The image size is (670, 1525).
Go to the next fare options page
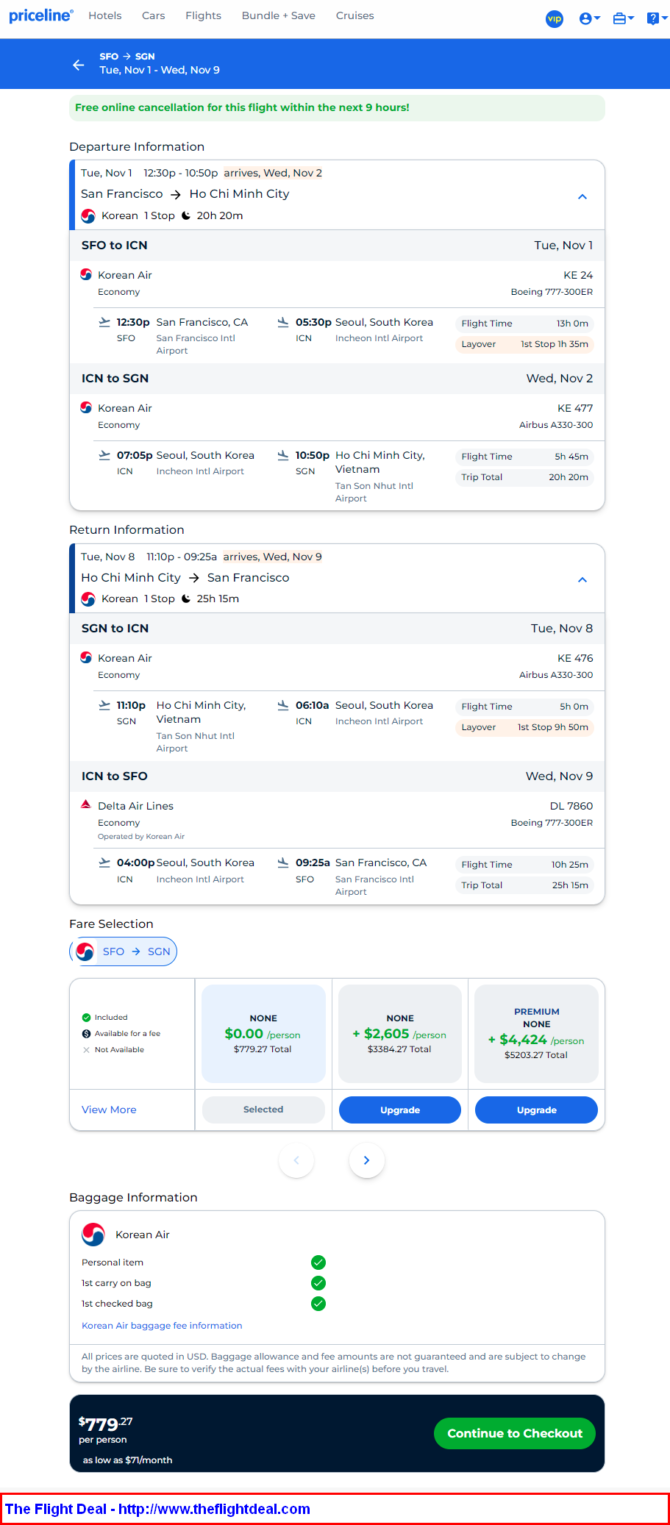pos(367,1160)
